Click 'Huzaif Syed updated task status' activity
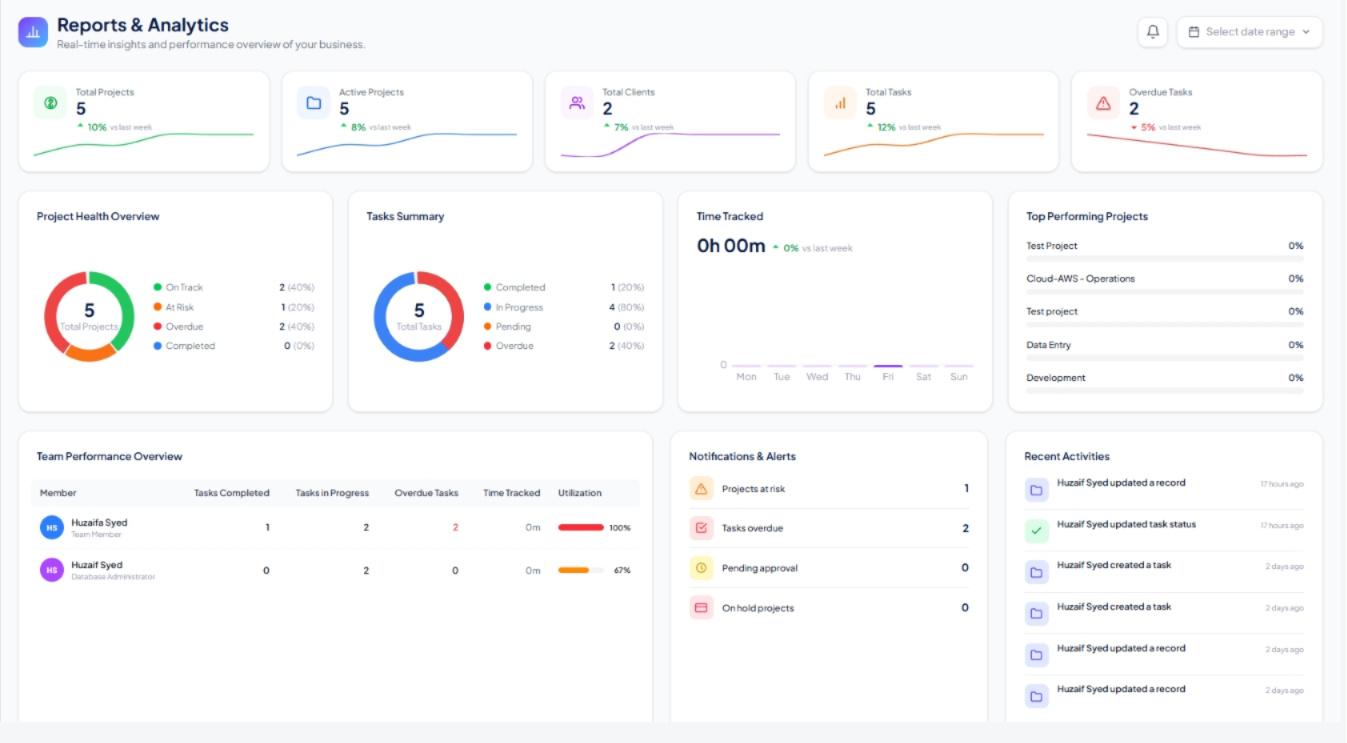This screenshot has height=743, width=1347. click(x=1126, y=524)
